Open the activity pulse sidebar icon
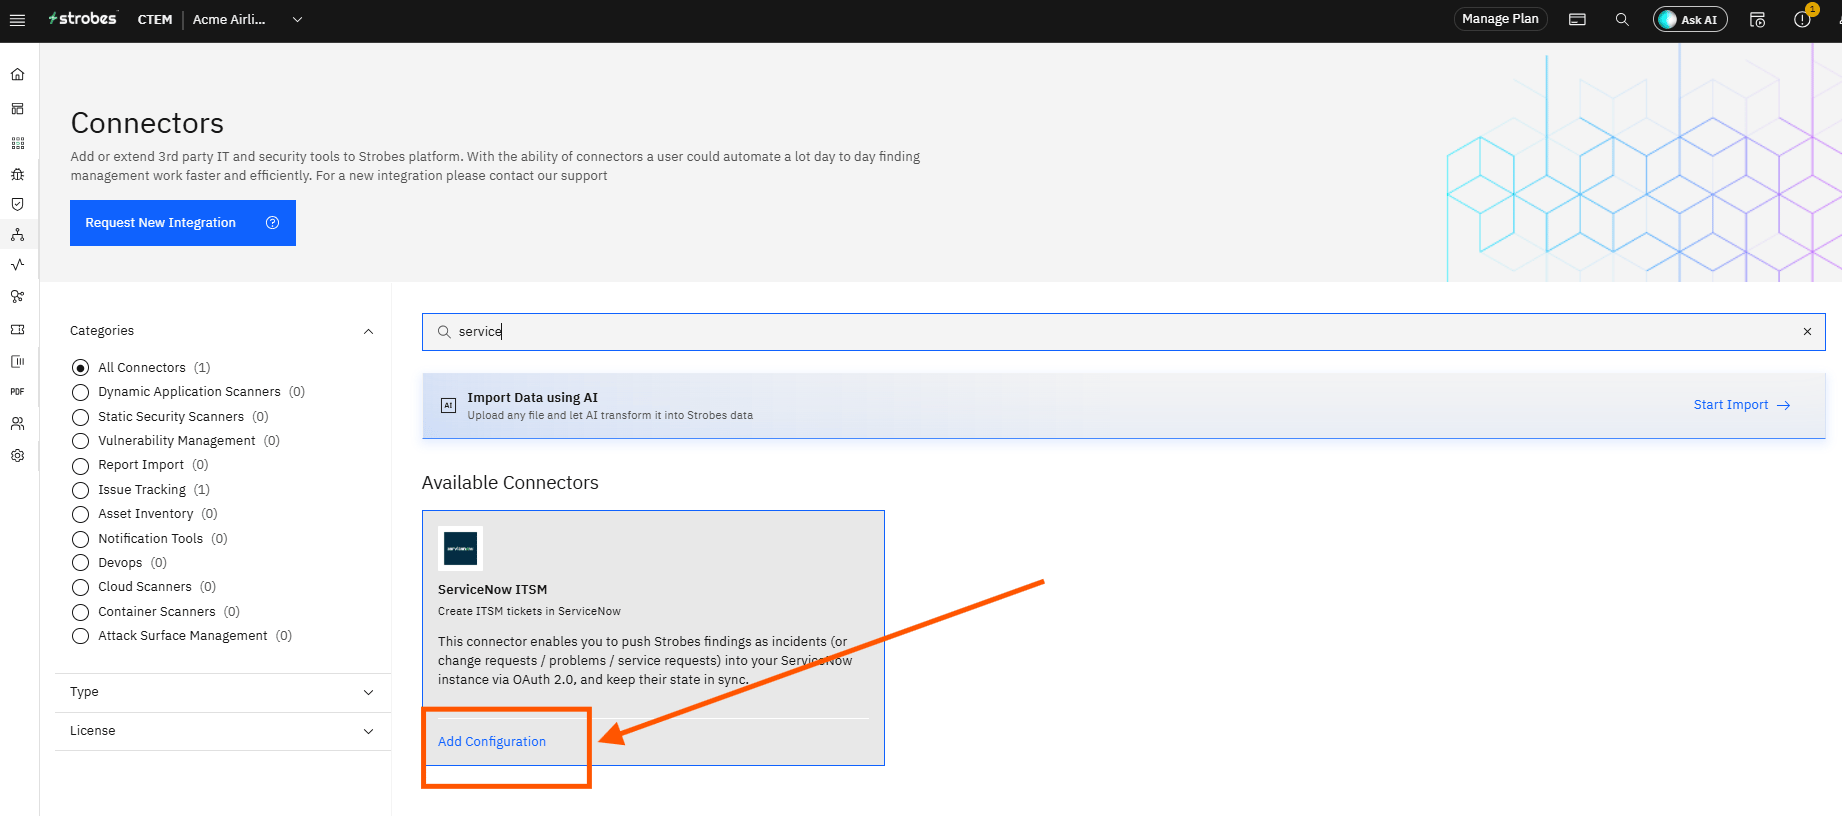1842x816 pixels. [17, 265]
